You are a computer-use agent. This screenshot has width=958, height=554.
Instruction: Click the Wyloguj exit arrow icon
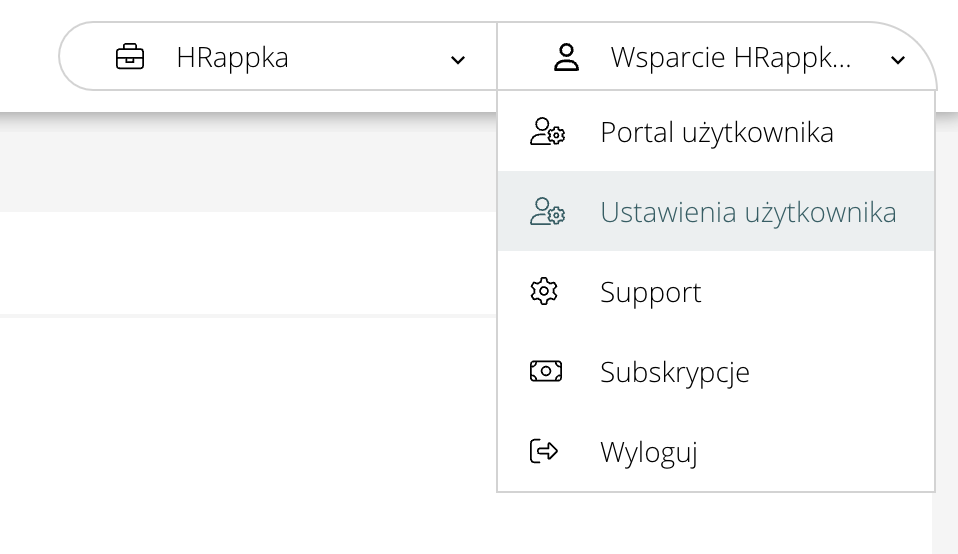point(544,452)
